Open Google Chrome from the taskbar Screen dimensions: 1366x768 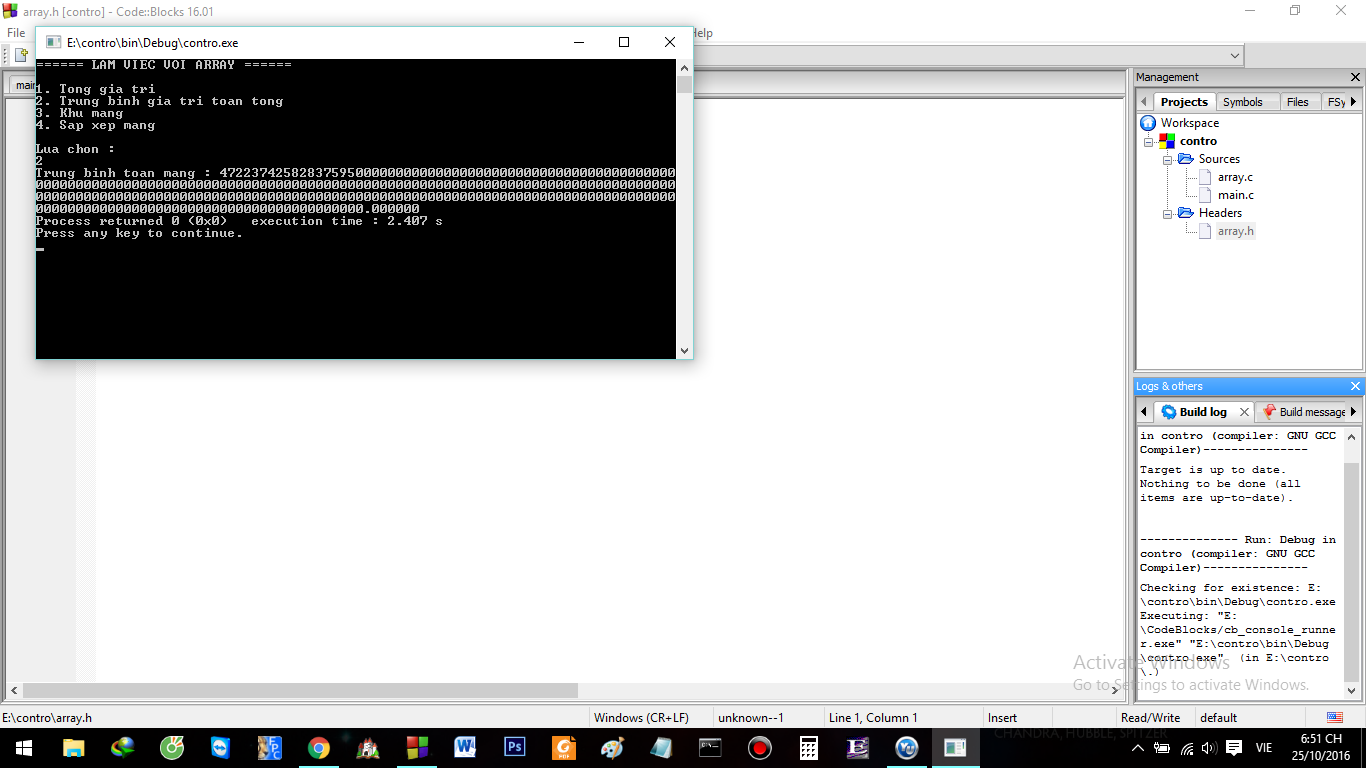click(x=319, y=748)
